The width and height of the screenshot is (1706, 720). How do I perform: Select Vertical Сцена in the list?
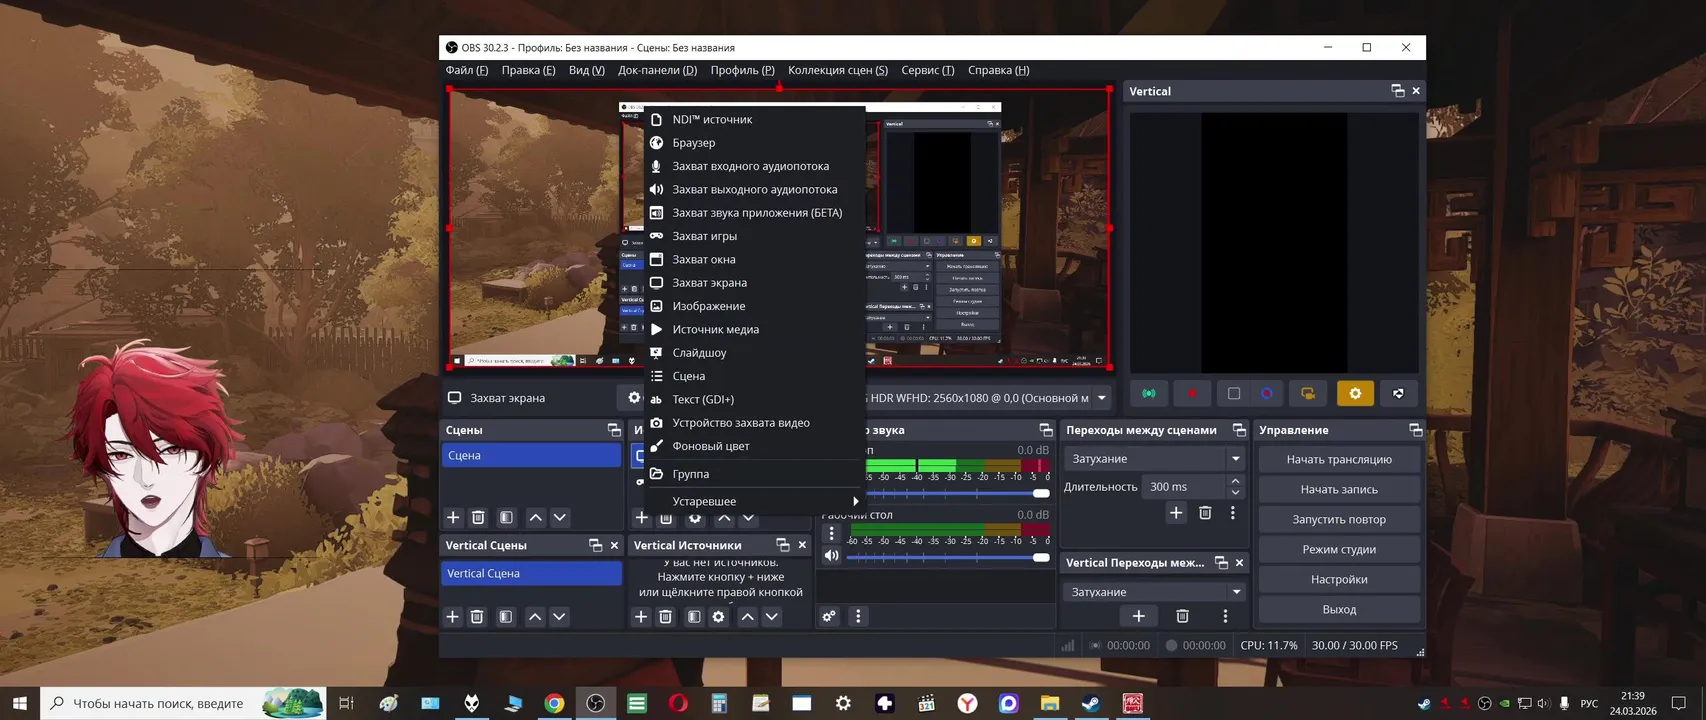point(531,573)
